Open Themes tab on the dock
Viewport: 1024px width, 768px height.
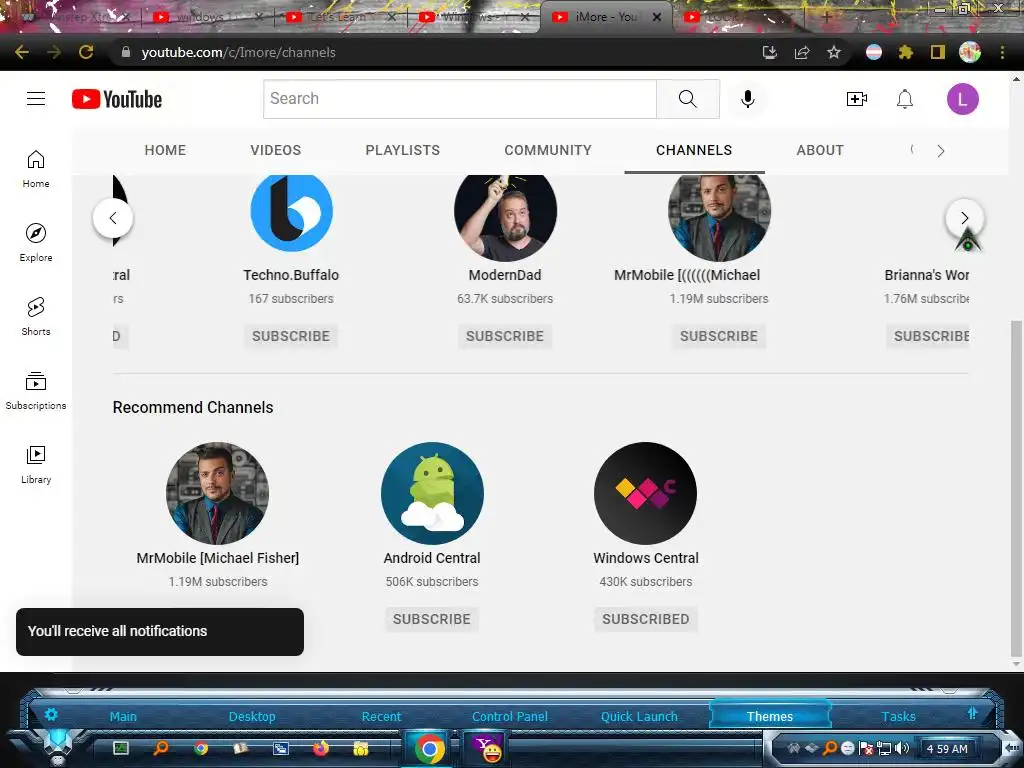tap(770, 716)
